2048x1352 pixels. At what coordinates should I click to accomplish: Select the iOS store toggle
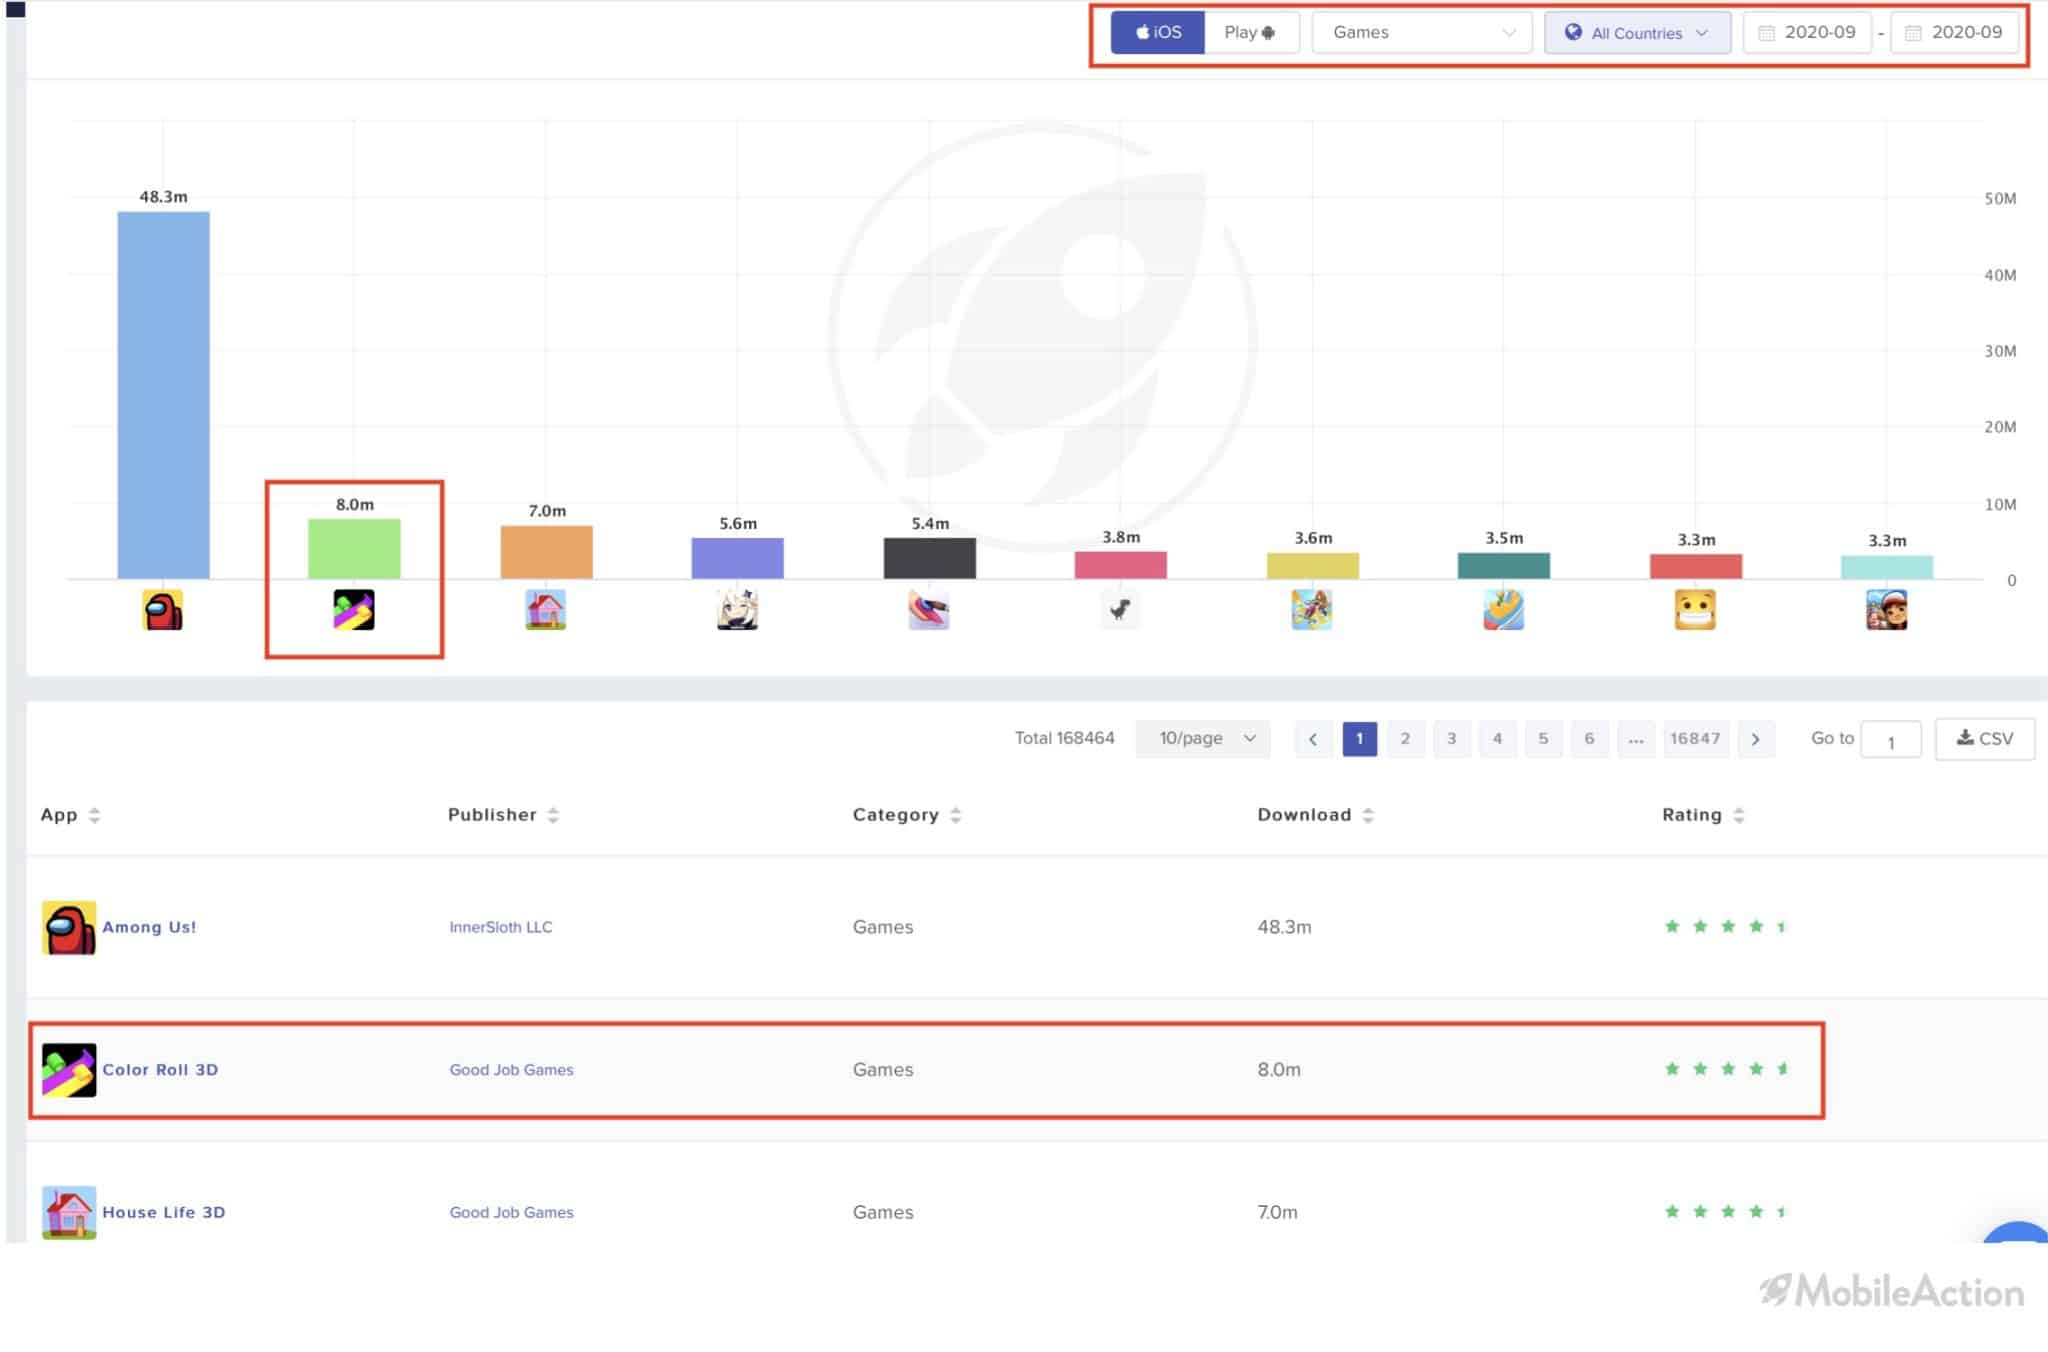[x=1158, y=32]
